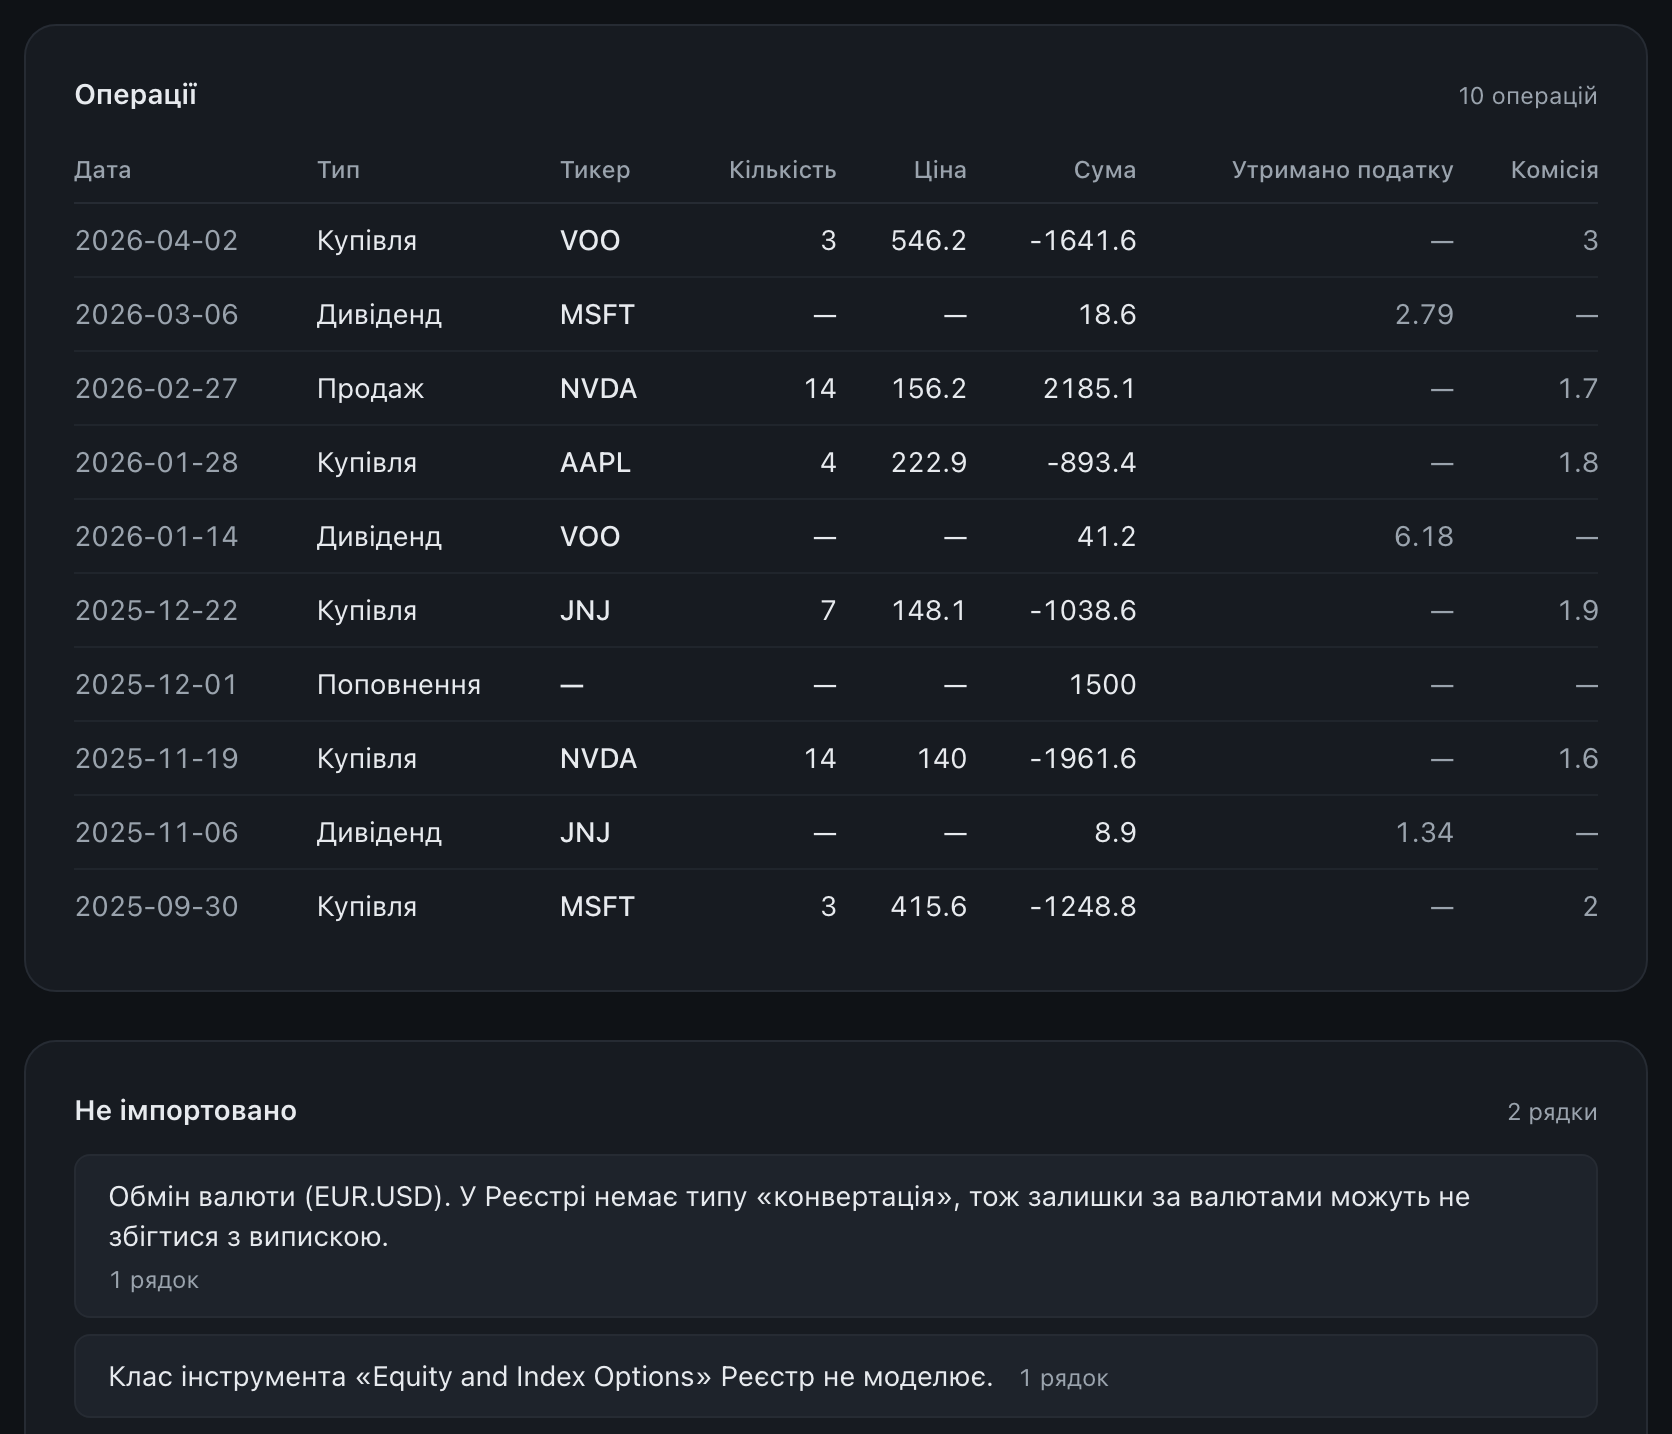The image size is (1672, 1434).
Task: Click the "Тип" column header
Action: (x=338, y=170)
